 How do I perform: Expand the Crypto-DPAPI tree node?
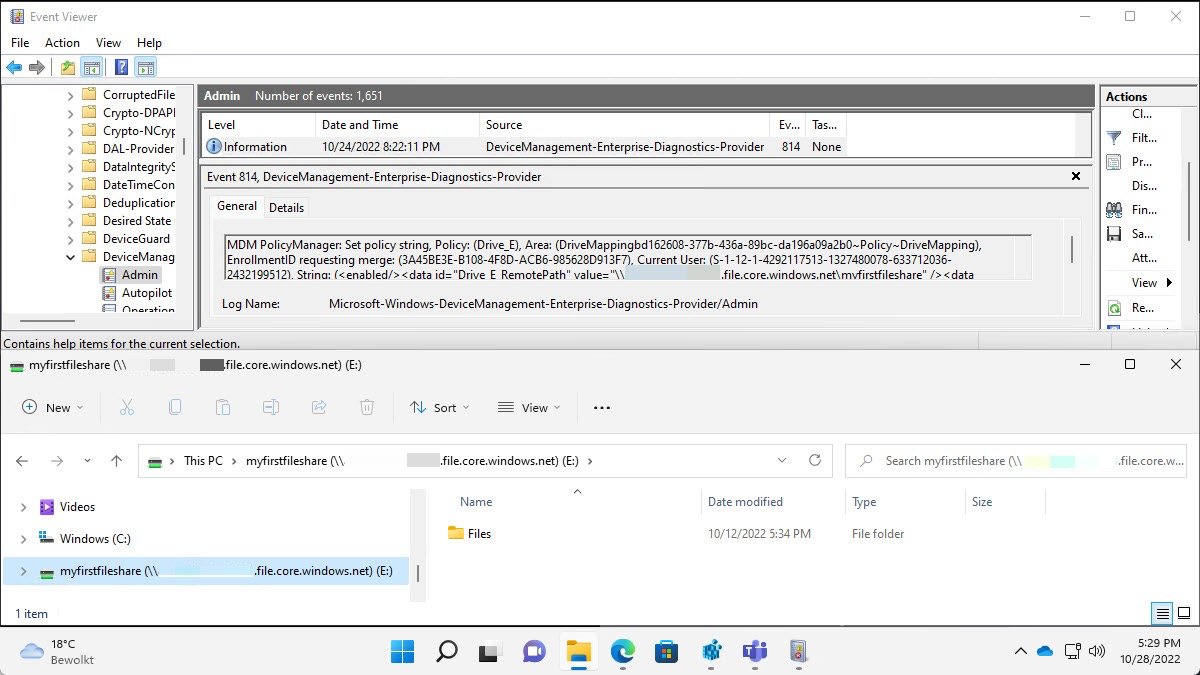(71, 113)
